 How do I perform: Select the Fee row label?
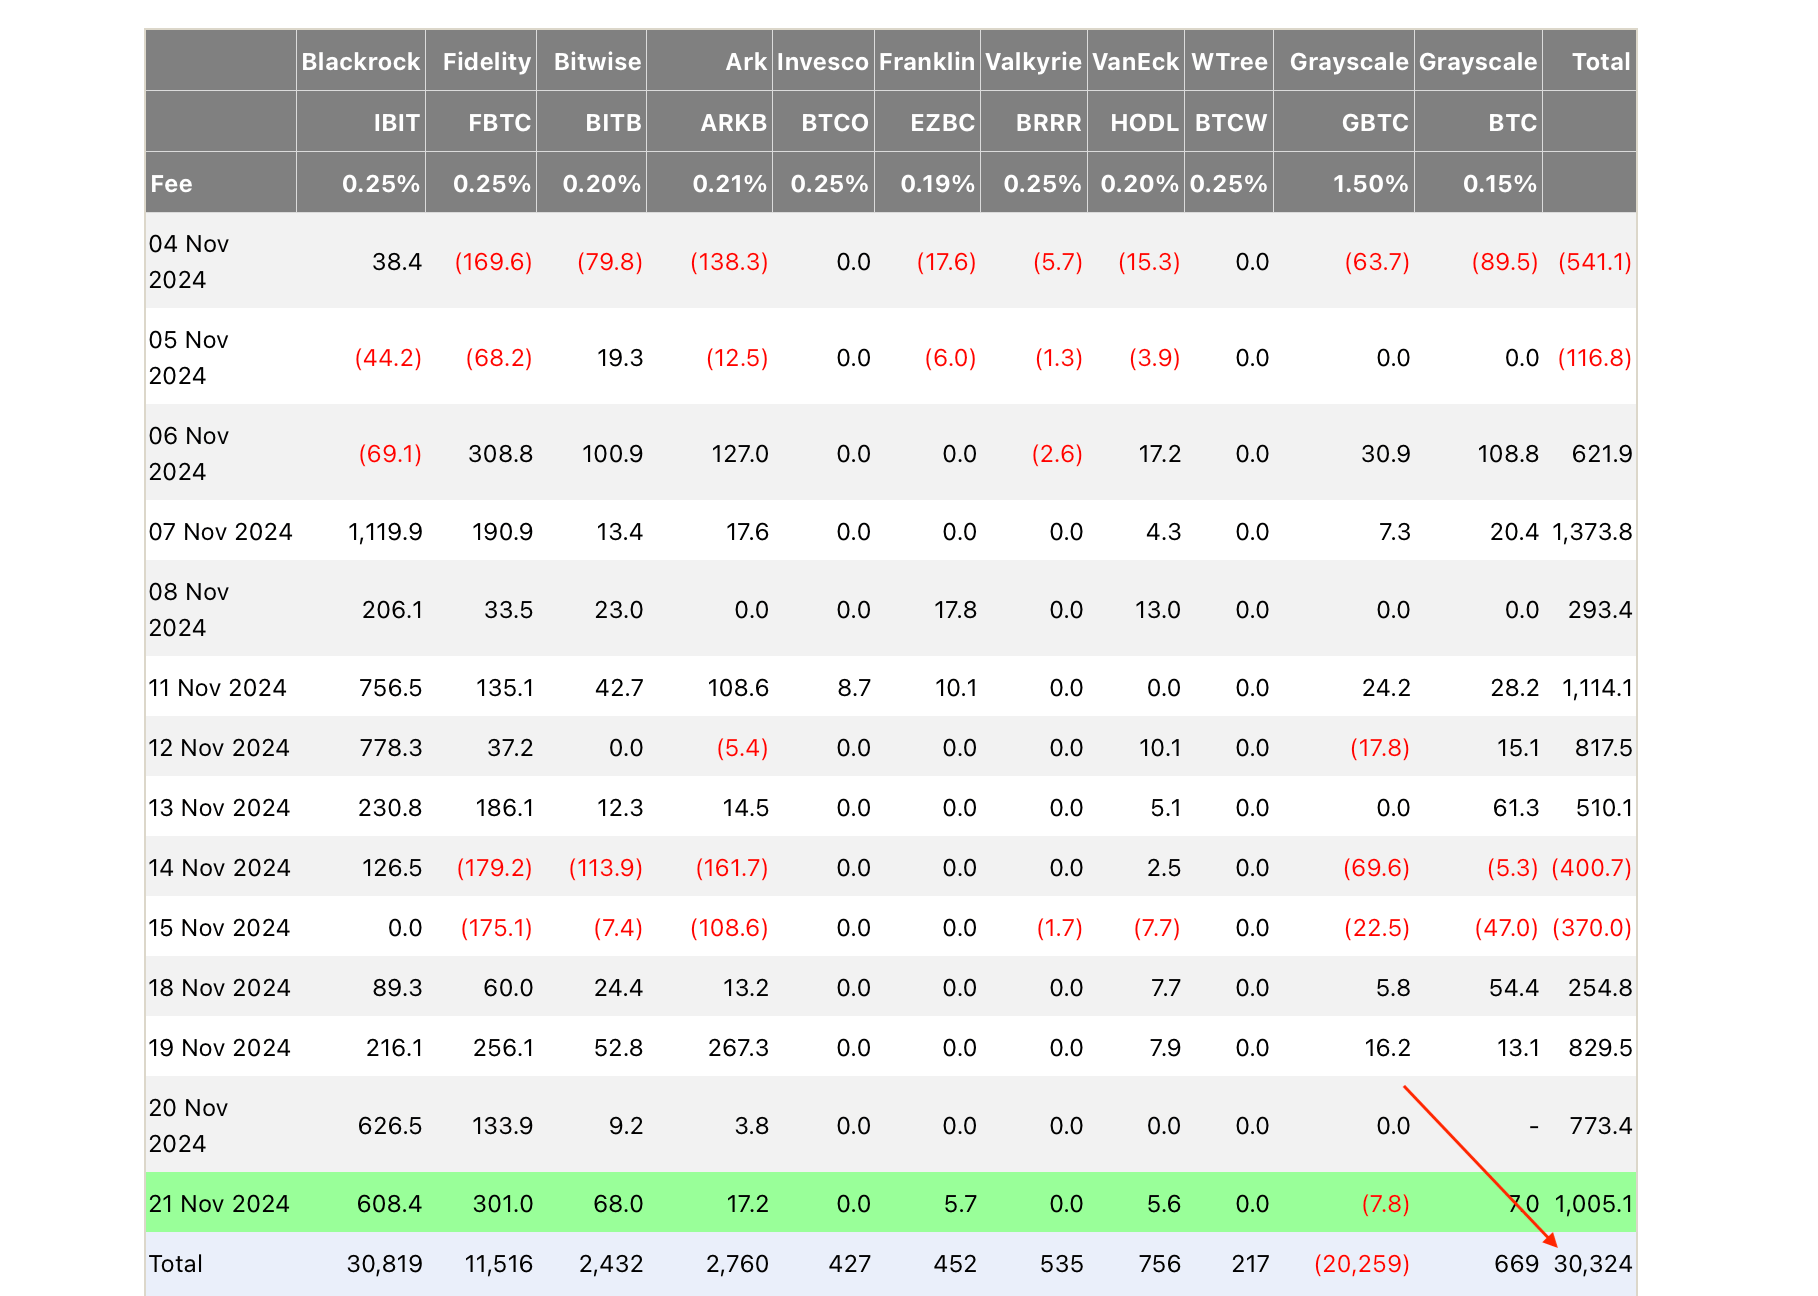[171, 184]
